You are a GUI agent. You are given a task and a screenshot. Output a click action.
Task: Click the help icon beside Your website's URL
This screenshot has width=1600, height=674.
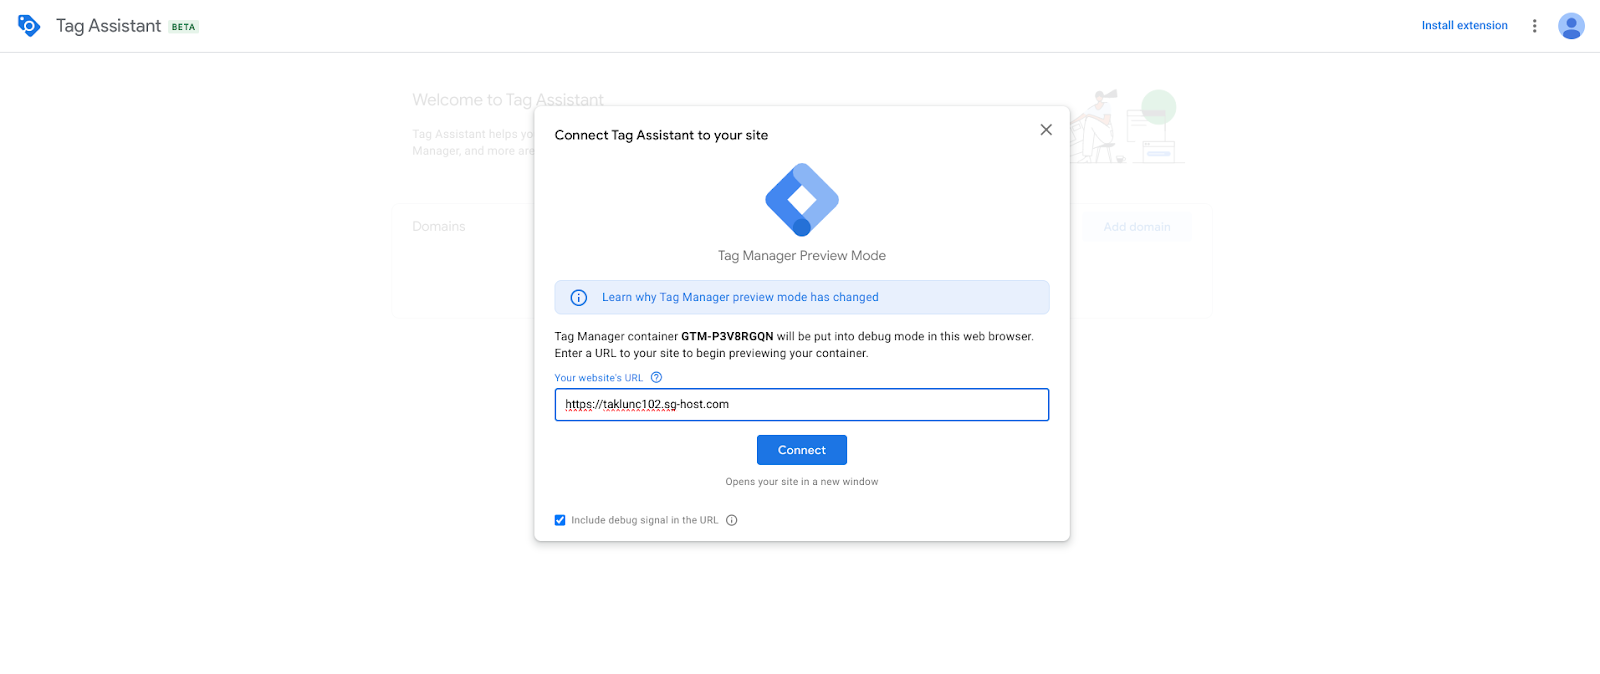[657, 378]
